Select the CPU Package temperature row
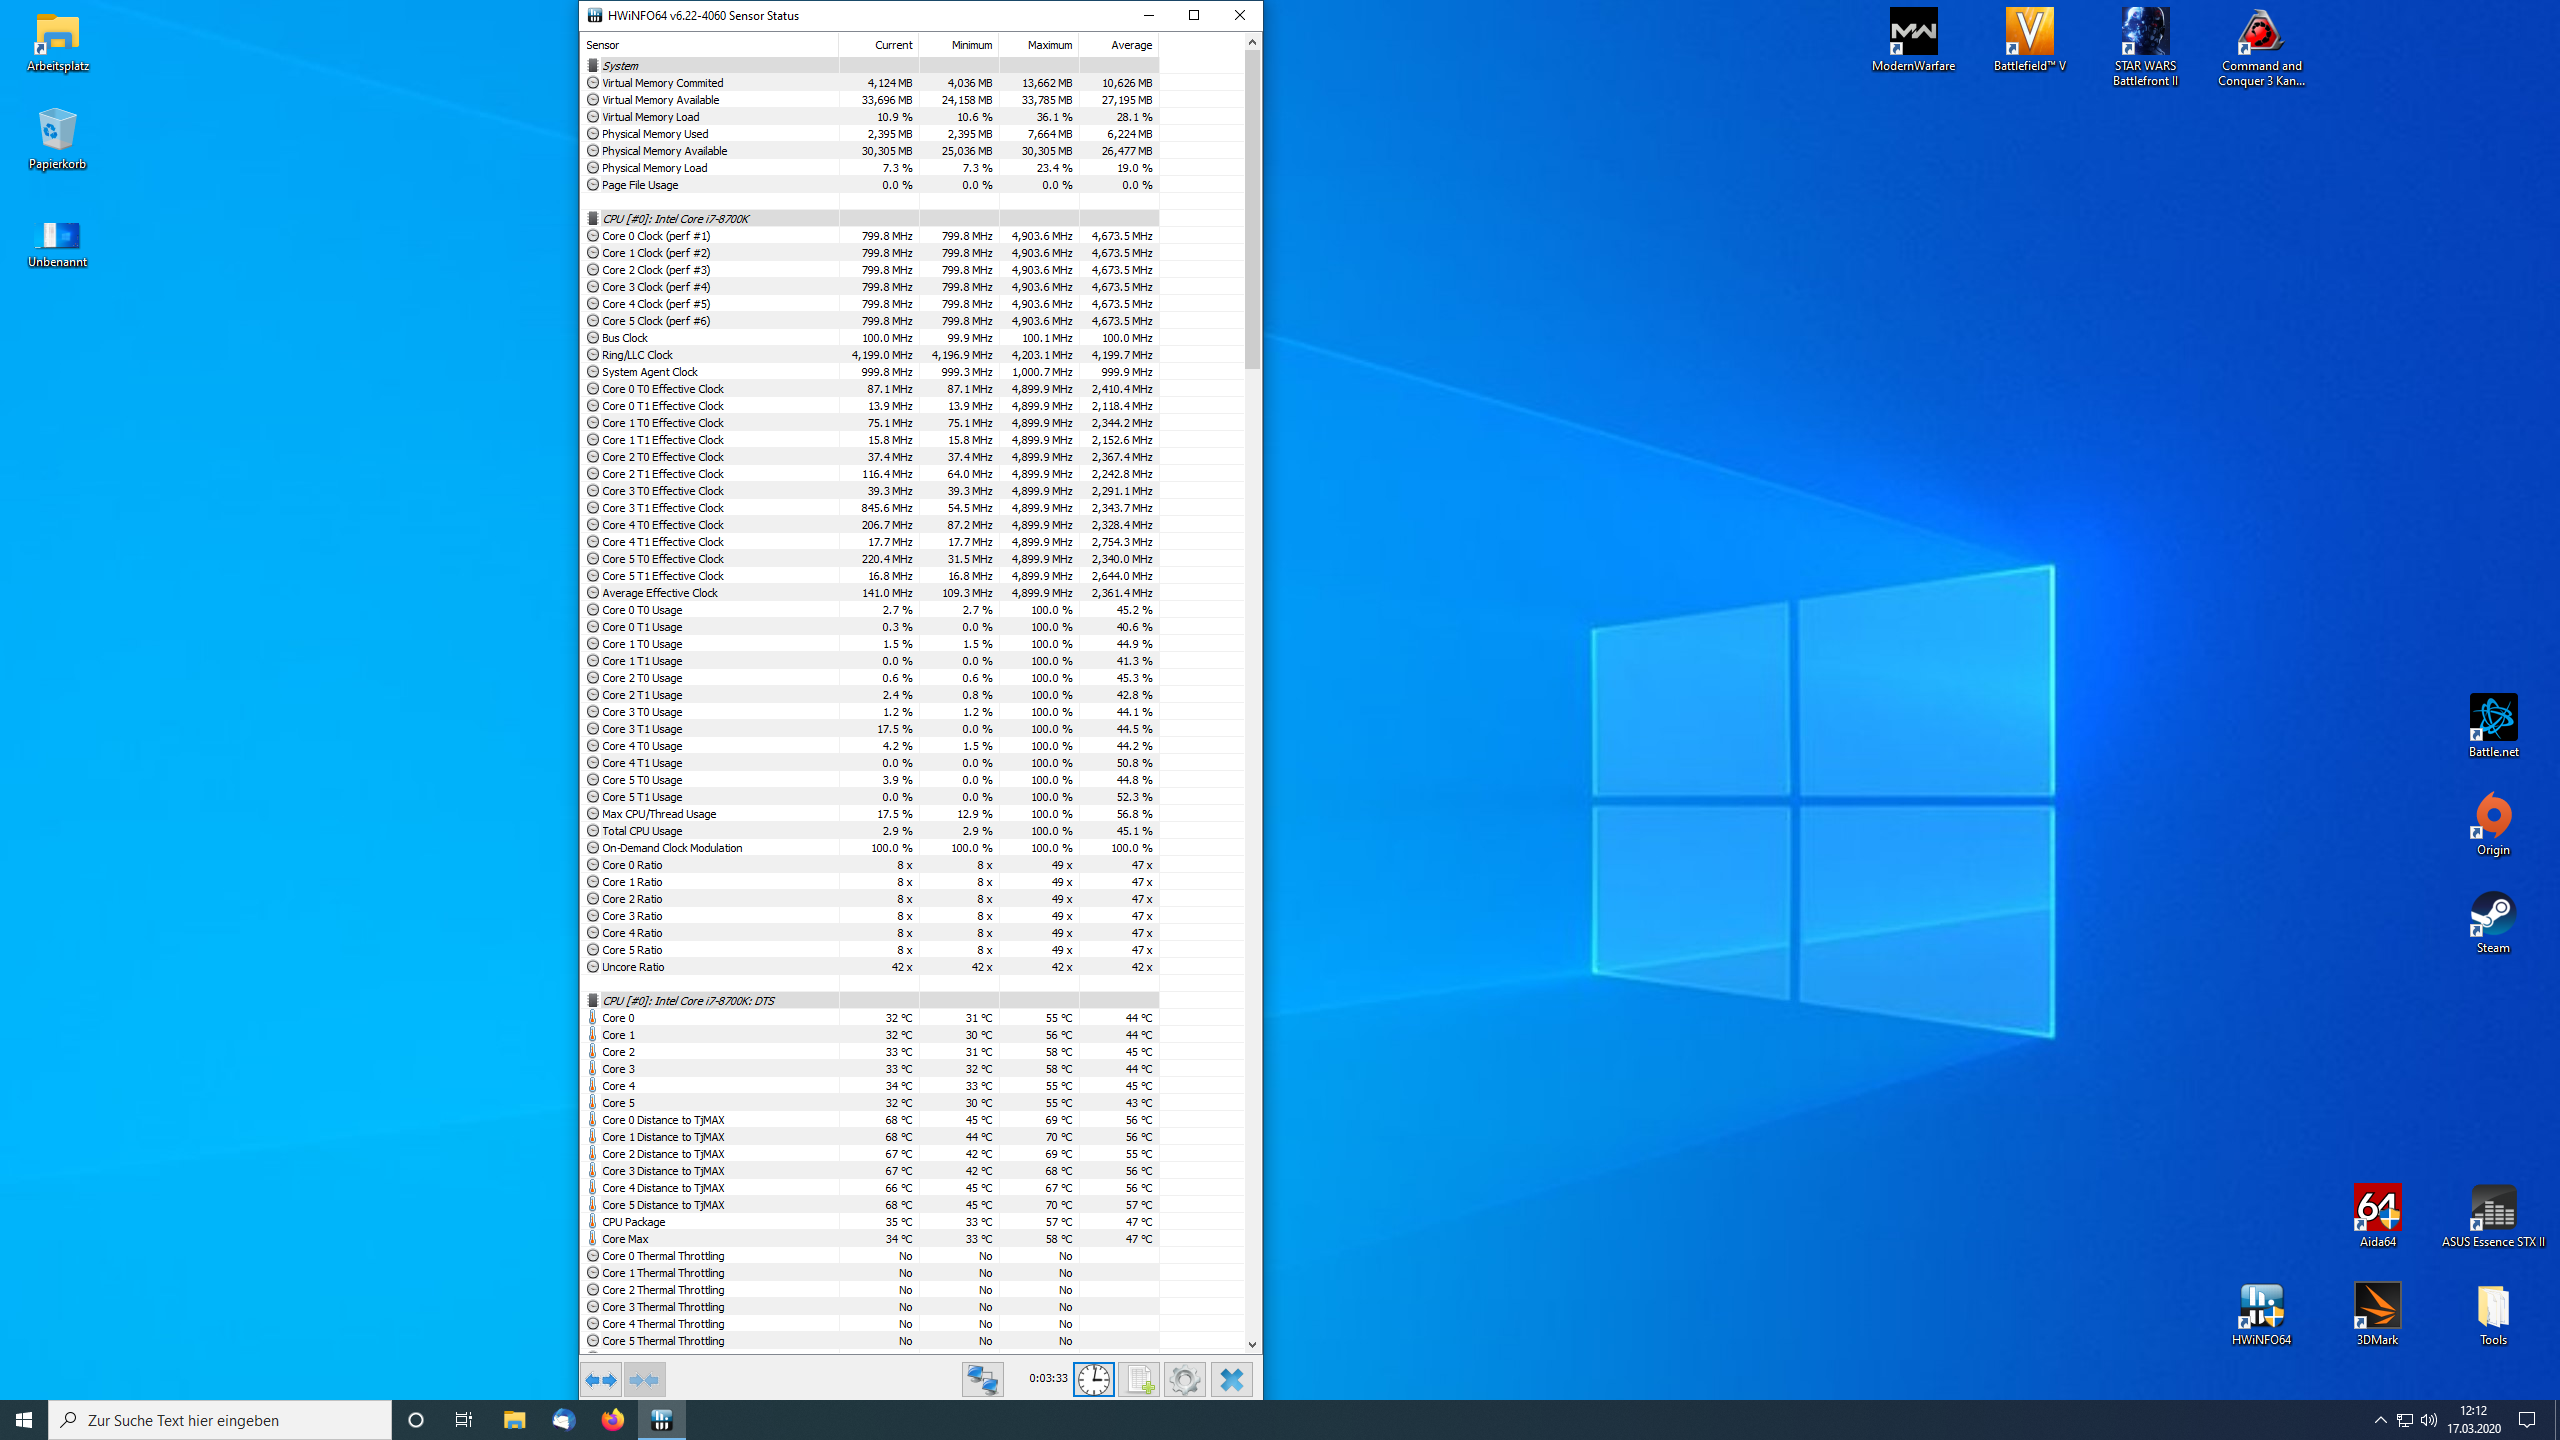The width and height of the screenshot is (2560, 1440). click(x=634, y=1222)
